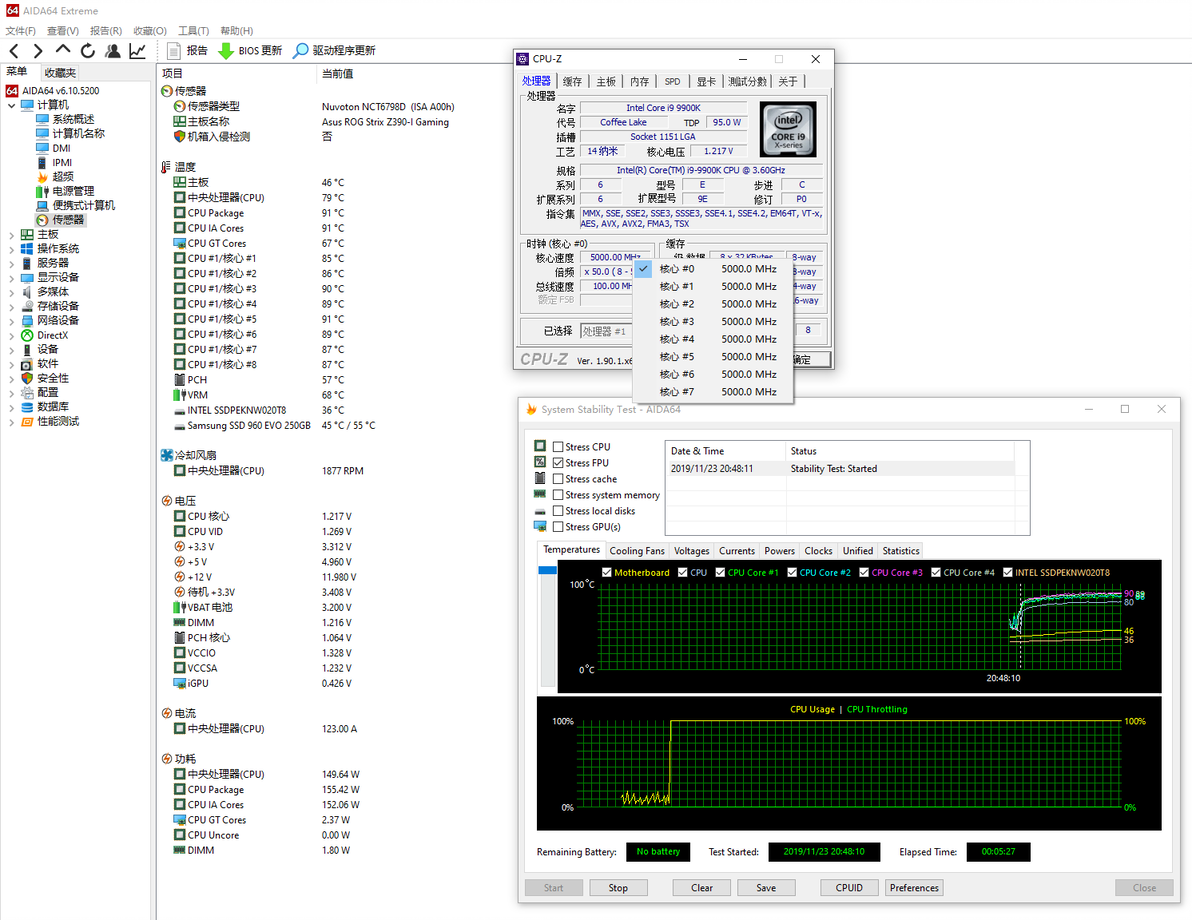
Task: Click 驱动程序更新 driver update button
Action: pyautogui.click(x=334, y=51)
